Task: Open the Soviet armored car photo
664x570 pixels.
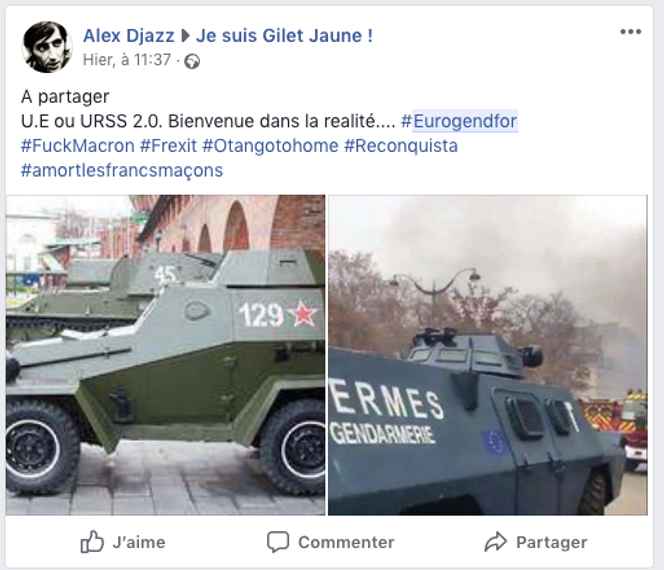Action: (x=166, y=355)
